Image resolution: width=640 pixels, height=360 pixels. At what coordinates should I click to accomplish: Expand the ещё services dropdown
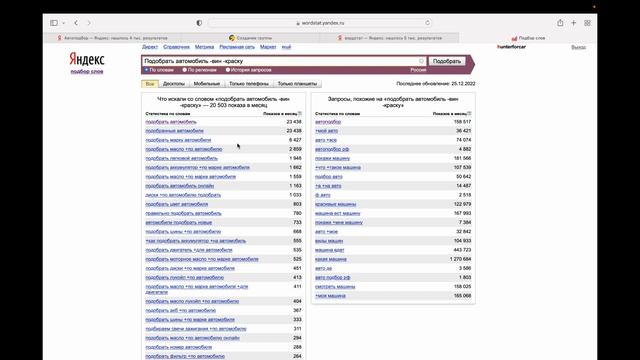(x=287, y=47)
